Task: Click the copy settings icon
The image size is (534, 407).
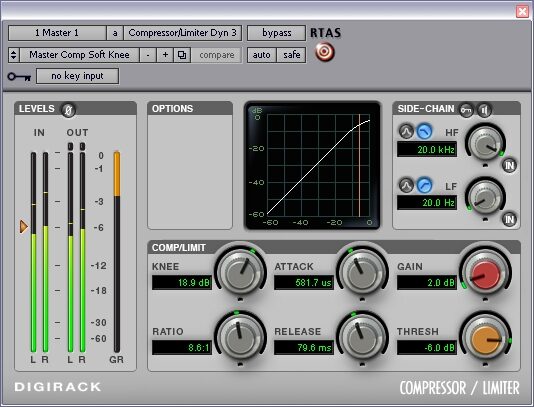Action: (x=182, y=55)
